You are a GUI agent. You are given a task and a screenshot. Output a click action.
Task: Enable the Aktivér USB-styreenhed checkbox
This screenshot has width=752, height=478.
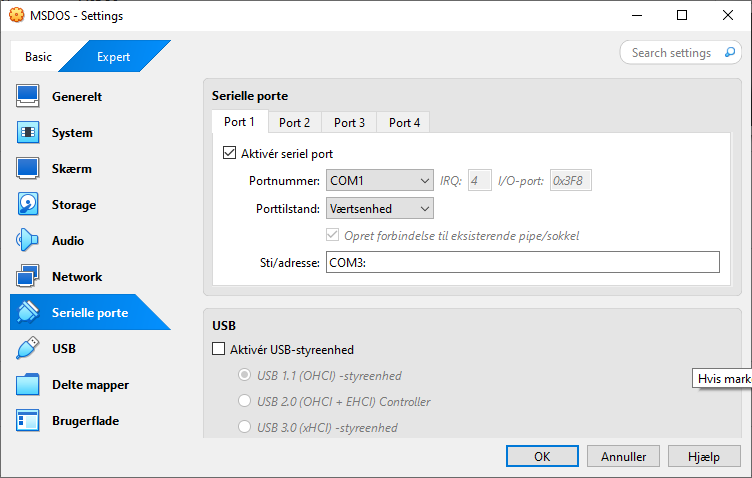[220, 350]
